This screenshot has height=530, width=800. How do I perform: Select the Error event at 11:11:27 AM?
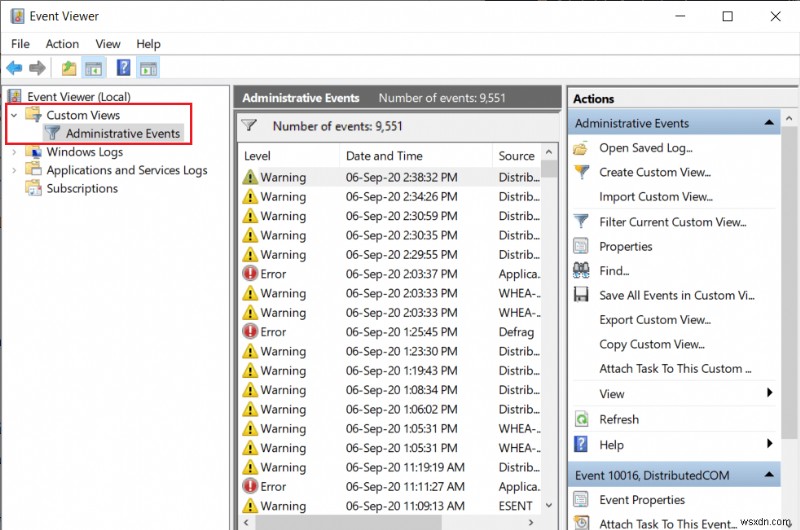coord(391,487)
